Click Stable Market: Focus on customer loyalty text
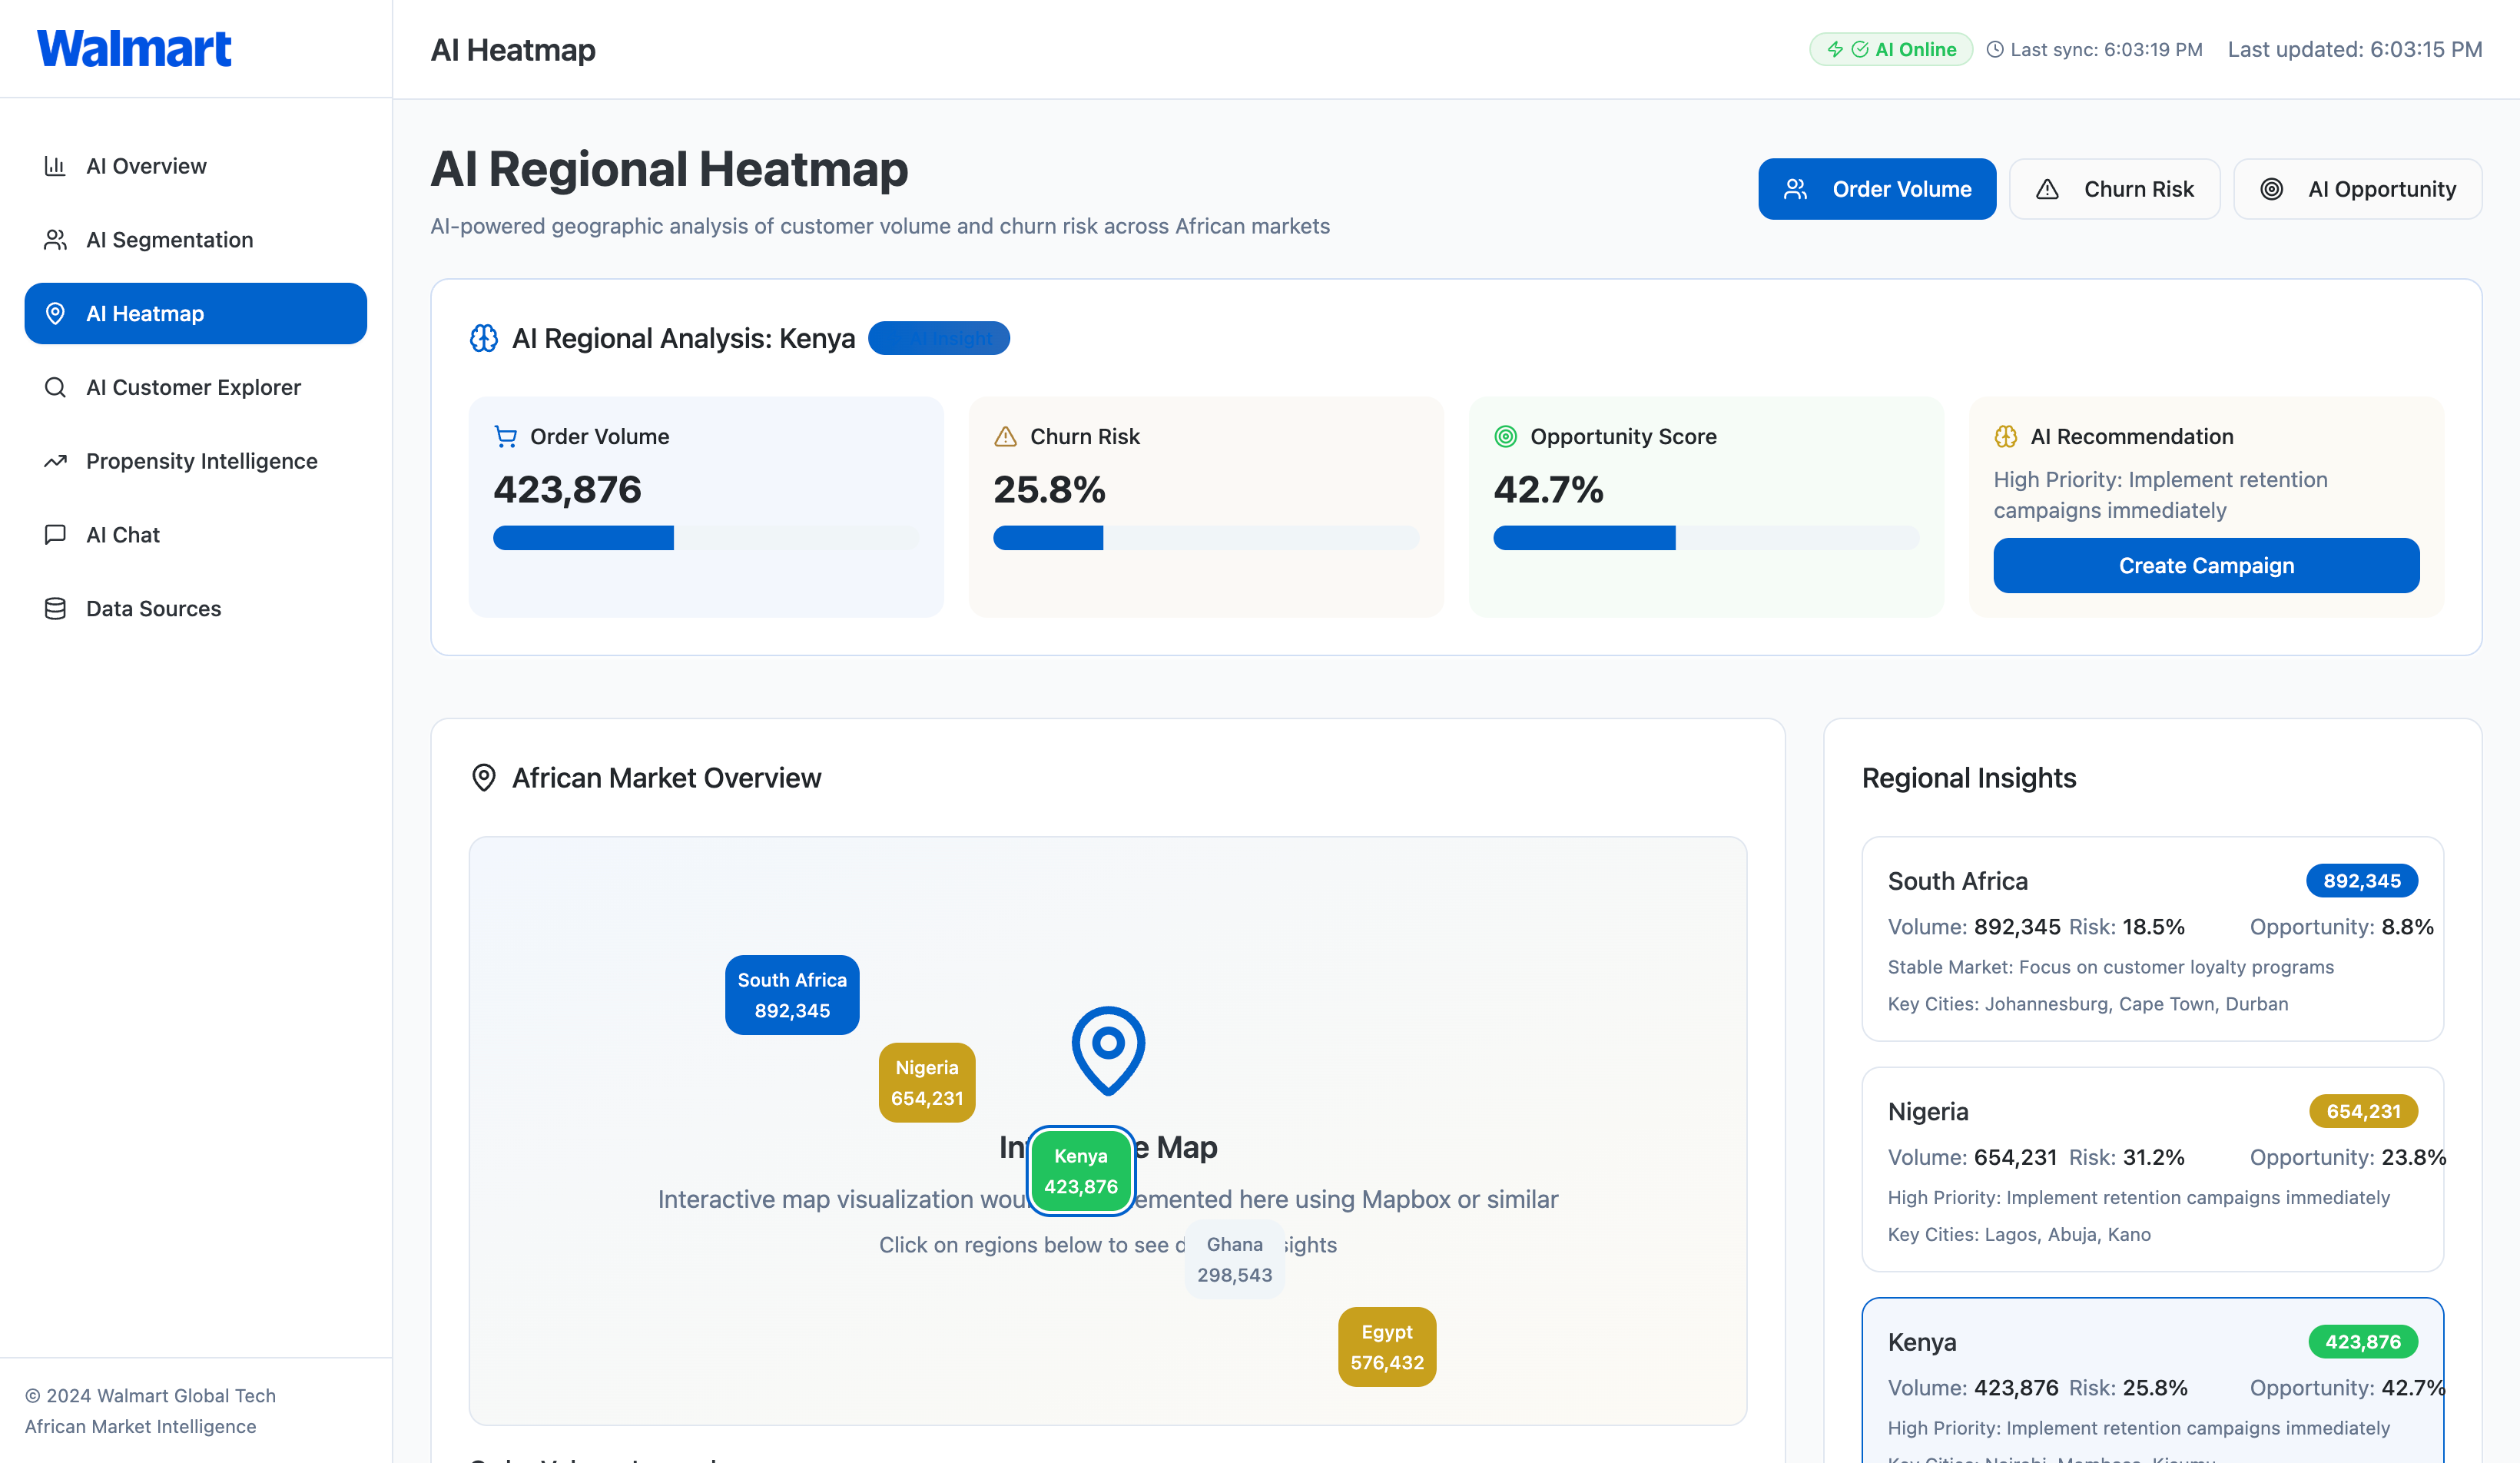Image resolution: width=2520 pixels, height=1463 pixels. (2111, 967)
